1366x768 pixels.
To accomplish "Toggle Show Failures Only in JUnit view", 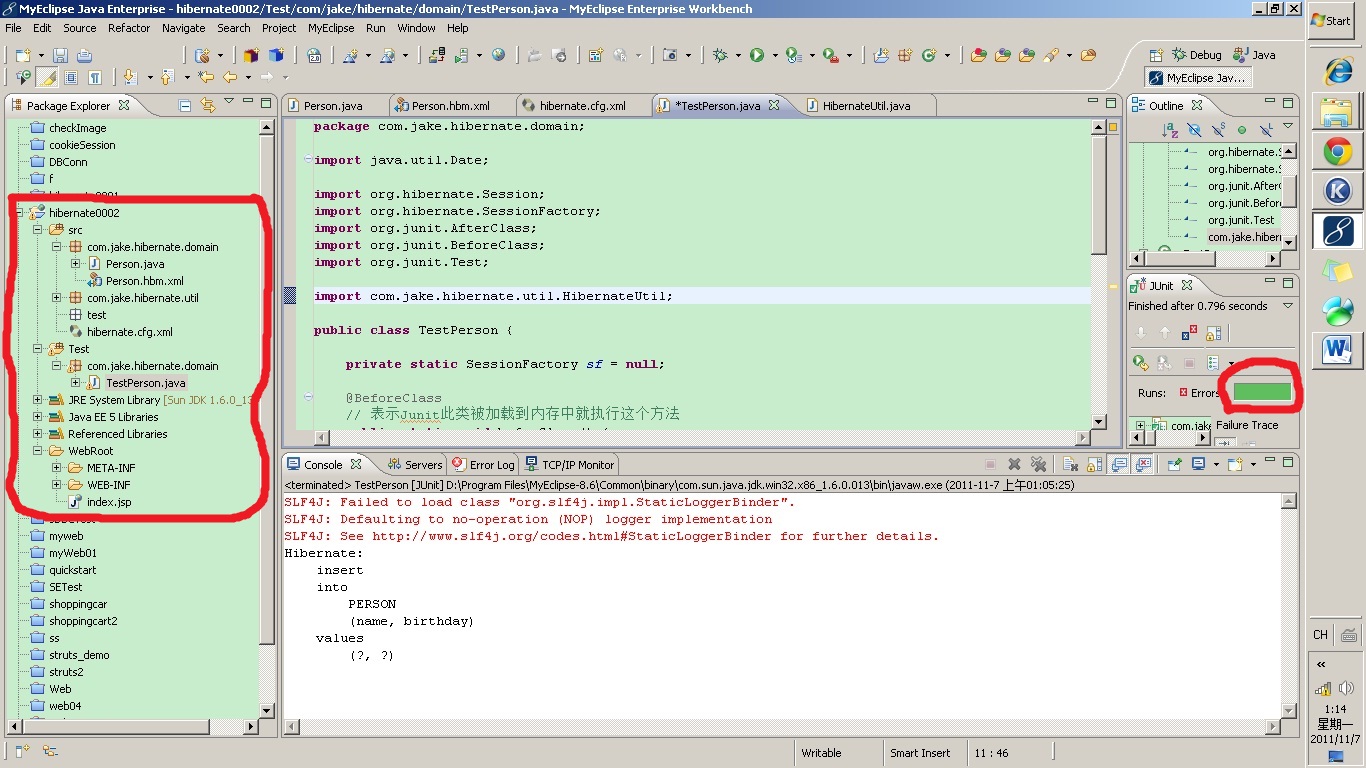I will [1189, 334].
